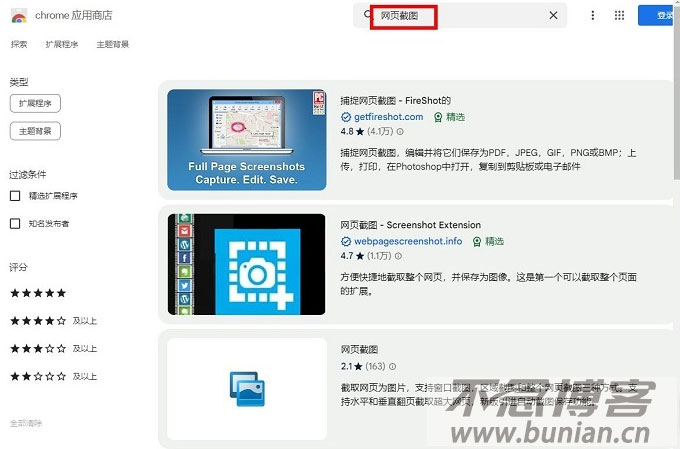Open the 主题背景 tab in top navigation
Image resolution: width=680 pixels, height=449 pixels.
(112, 45)
